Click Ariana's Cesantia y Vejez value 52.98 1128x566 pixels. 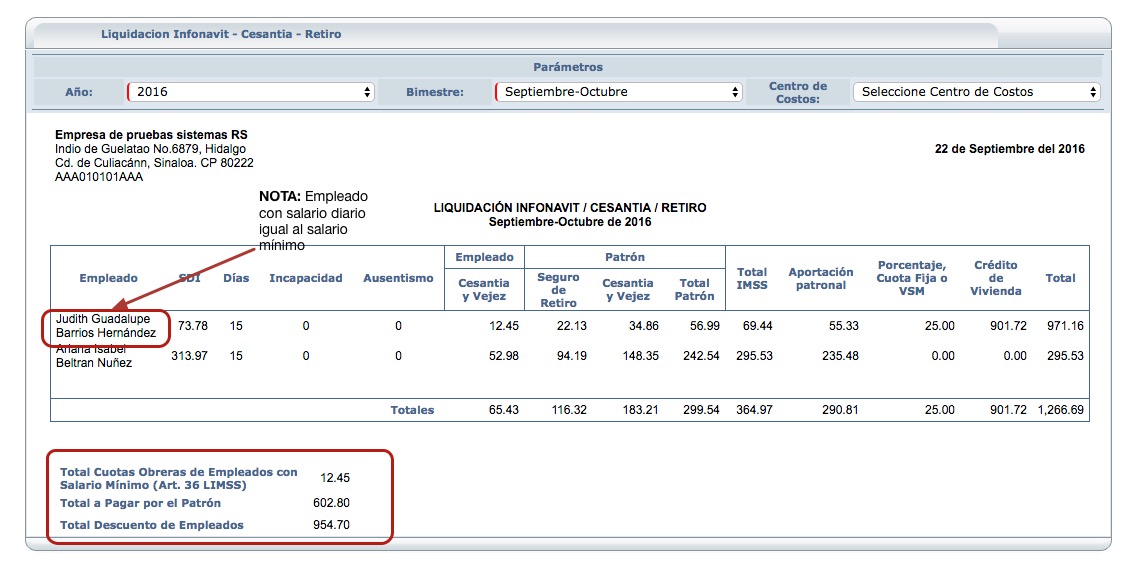pyautogui.click(x=504, y=356)
